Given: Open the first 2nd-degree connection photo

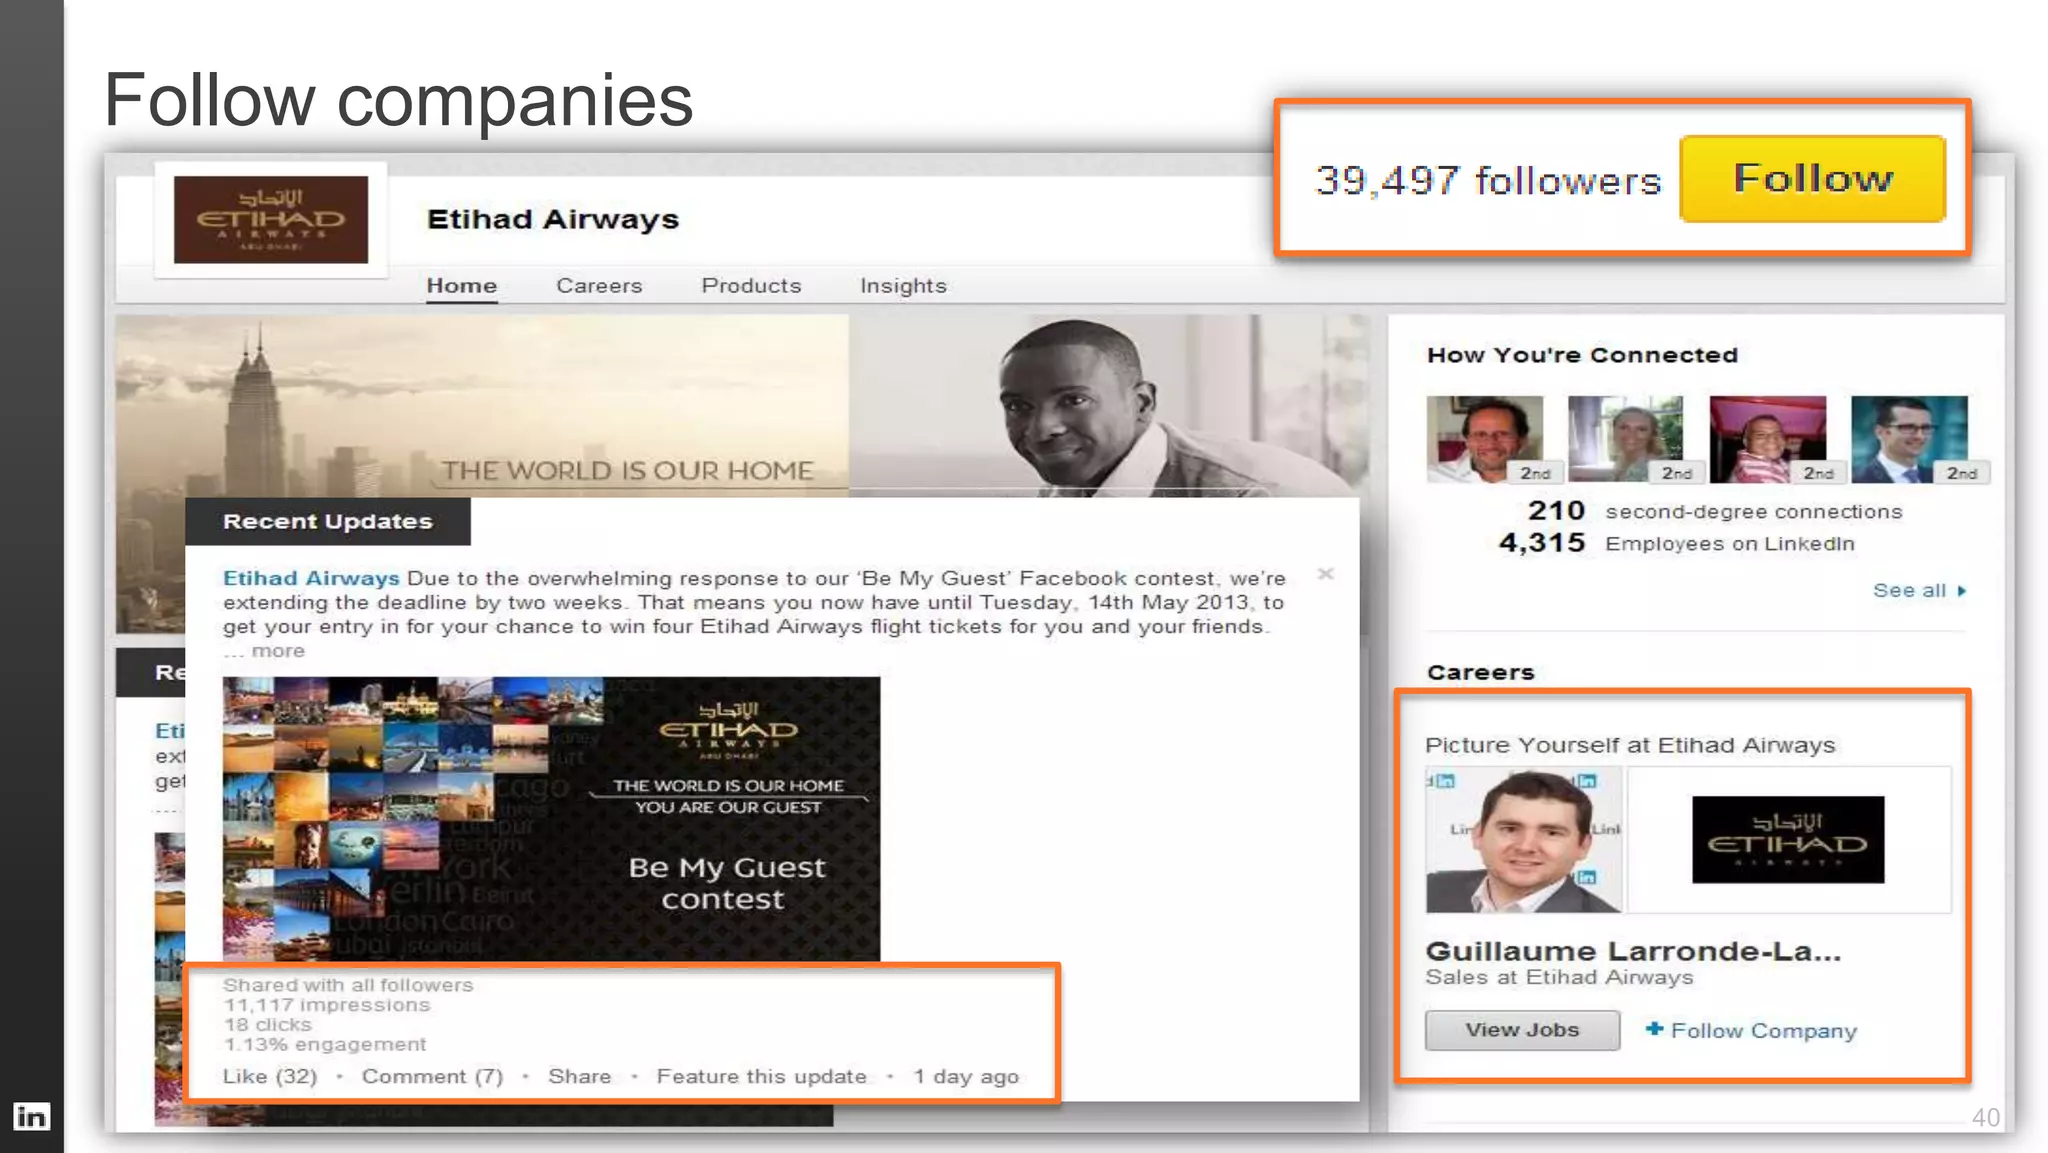Looking at the screenshot, I should coord(1485,439).
